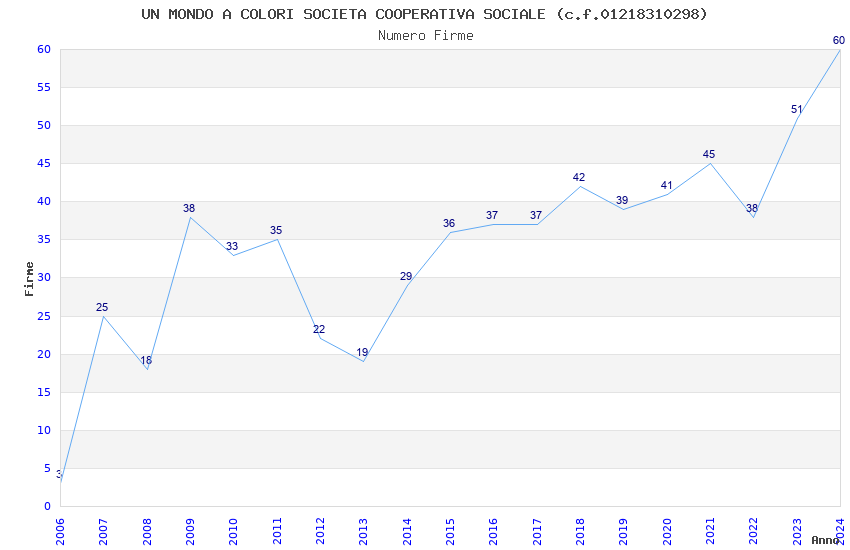
Task: Click the 2023 data label showing 51
Action: [x=796, y=109]
